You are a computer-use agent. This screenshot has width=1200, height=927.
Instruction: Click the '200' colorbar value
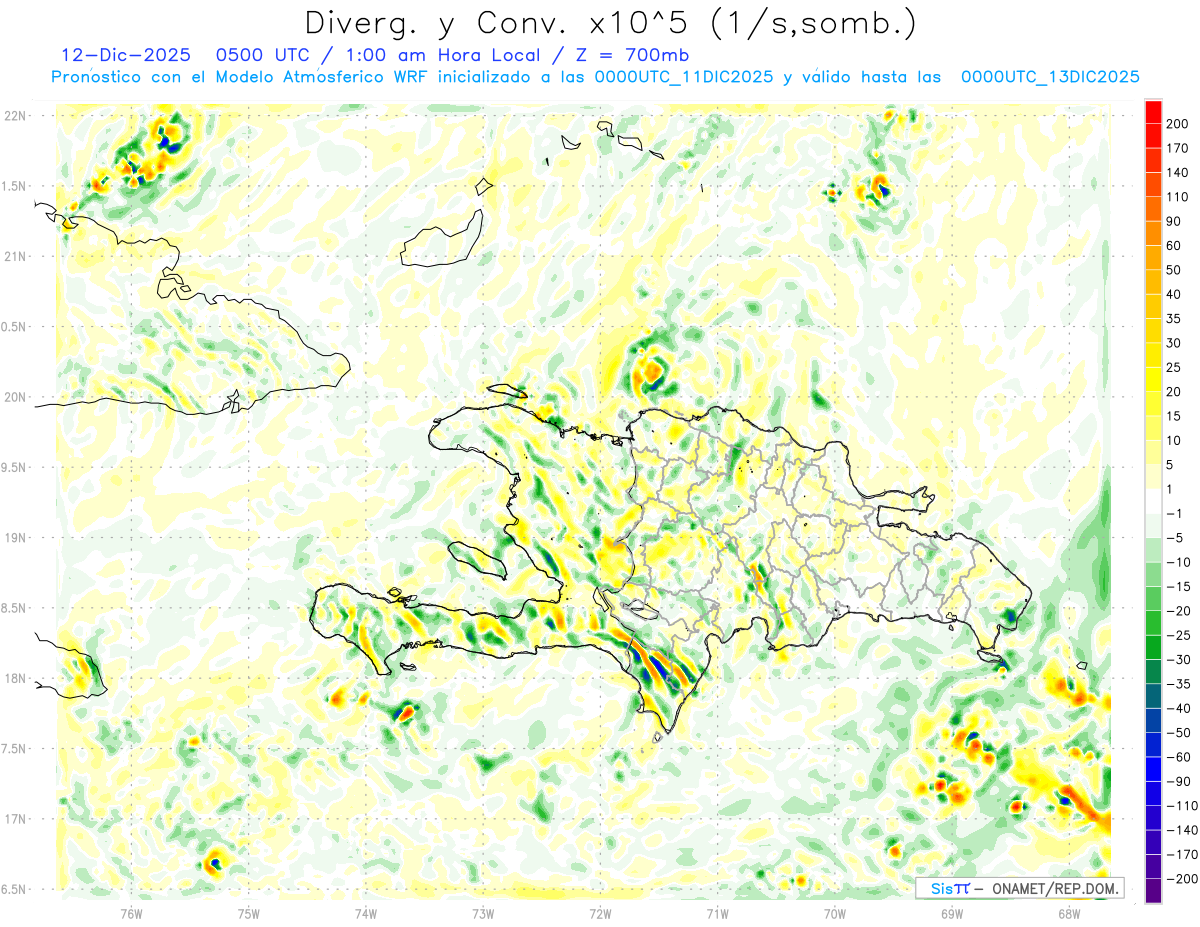1178,124
